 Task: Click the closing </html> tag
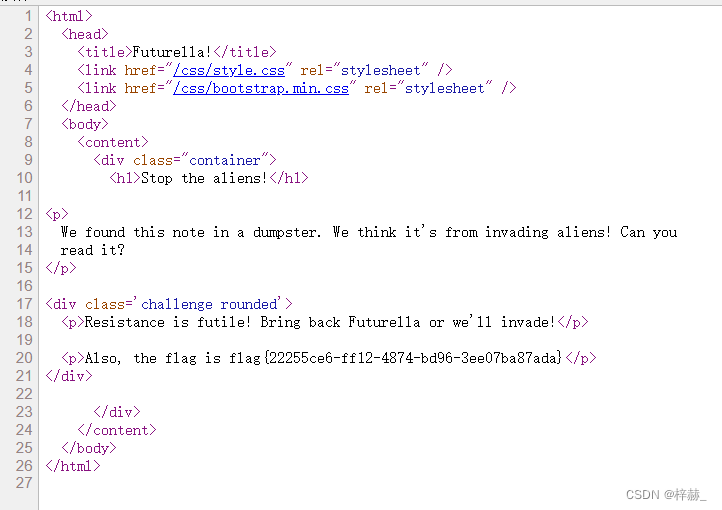[73, 466]
